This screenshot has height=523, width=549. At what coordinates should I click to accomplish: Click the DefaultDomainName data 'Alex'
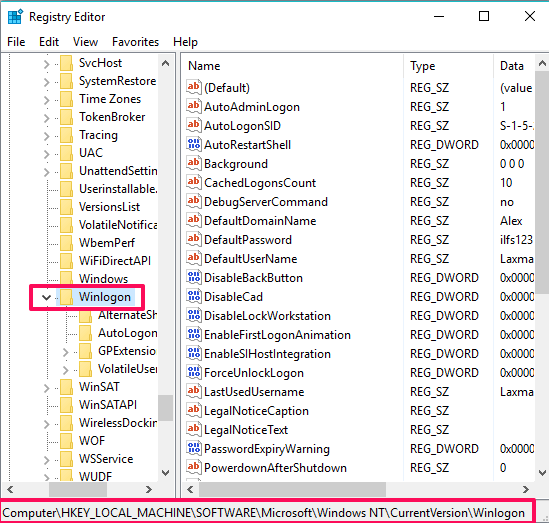[x=511, y=221]
